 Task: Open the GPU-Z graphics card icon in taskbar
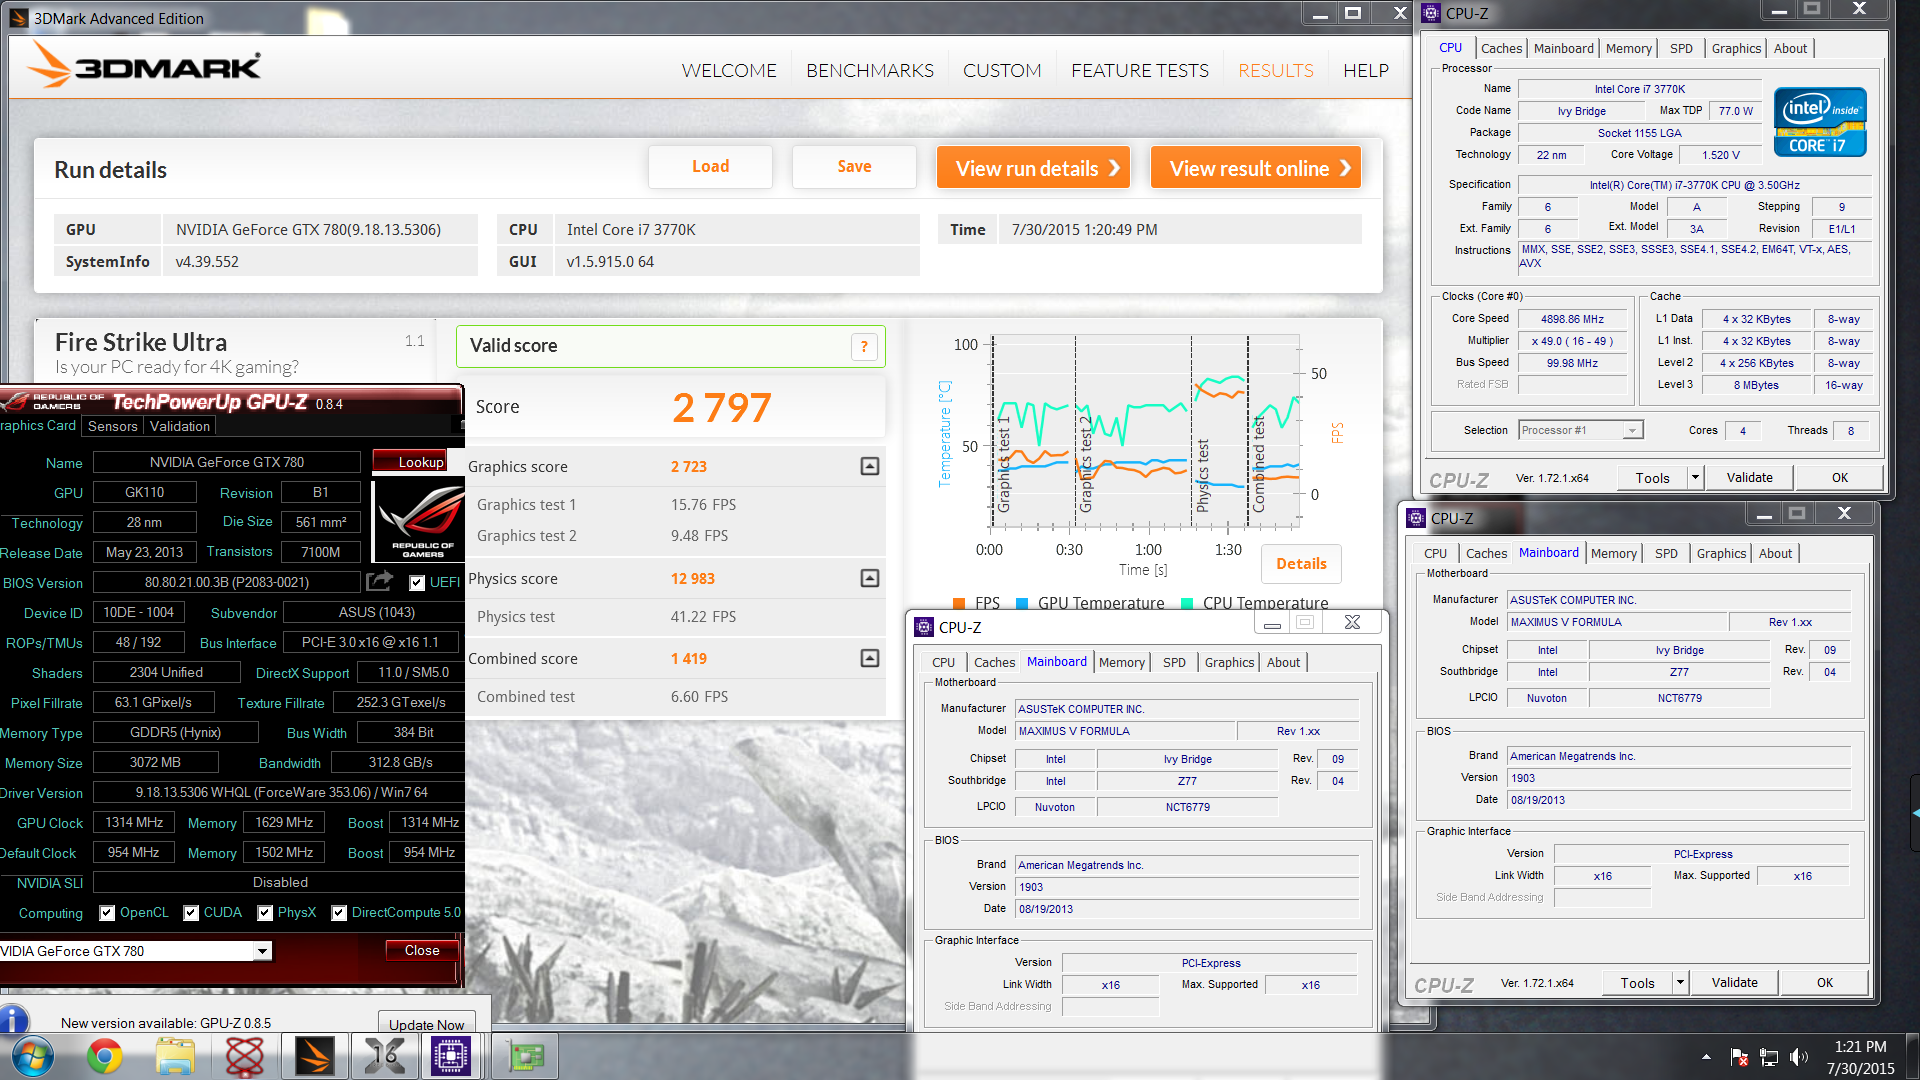526,1056
